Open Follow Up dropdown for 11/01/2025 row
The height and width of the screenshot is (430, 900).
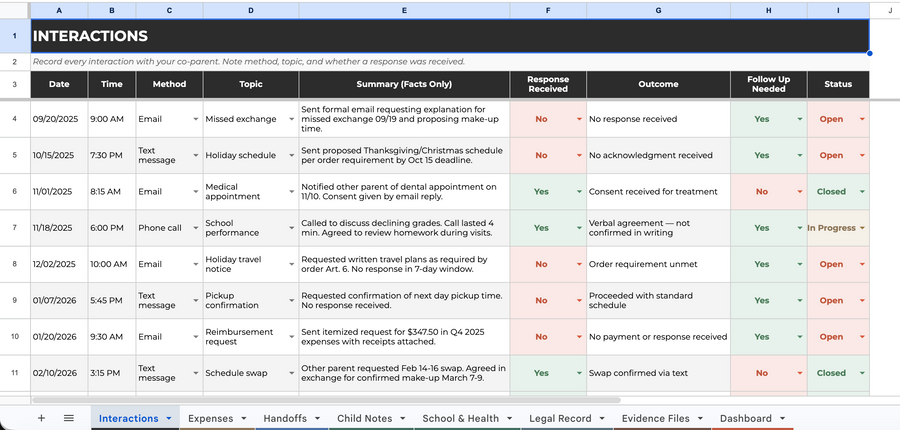click(800, 192)
